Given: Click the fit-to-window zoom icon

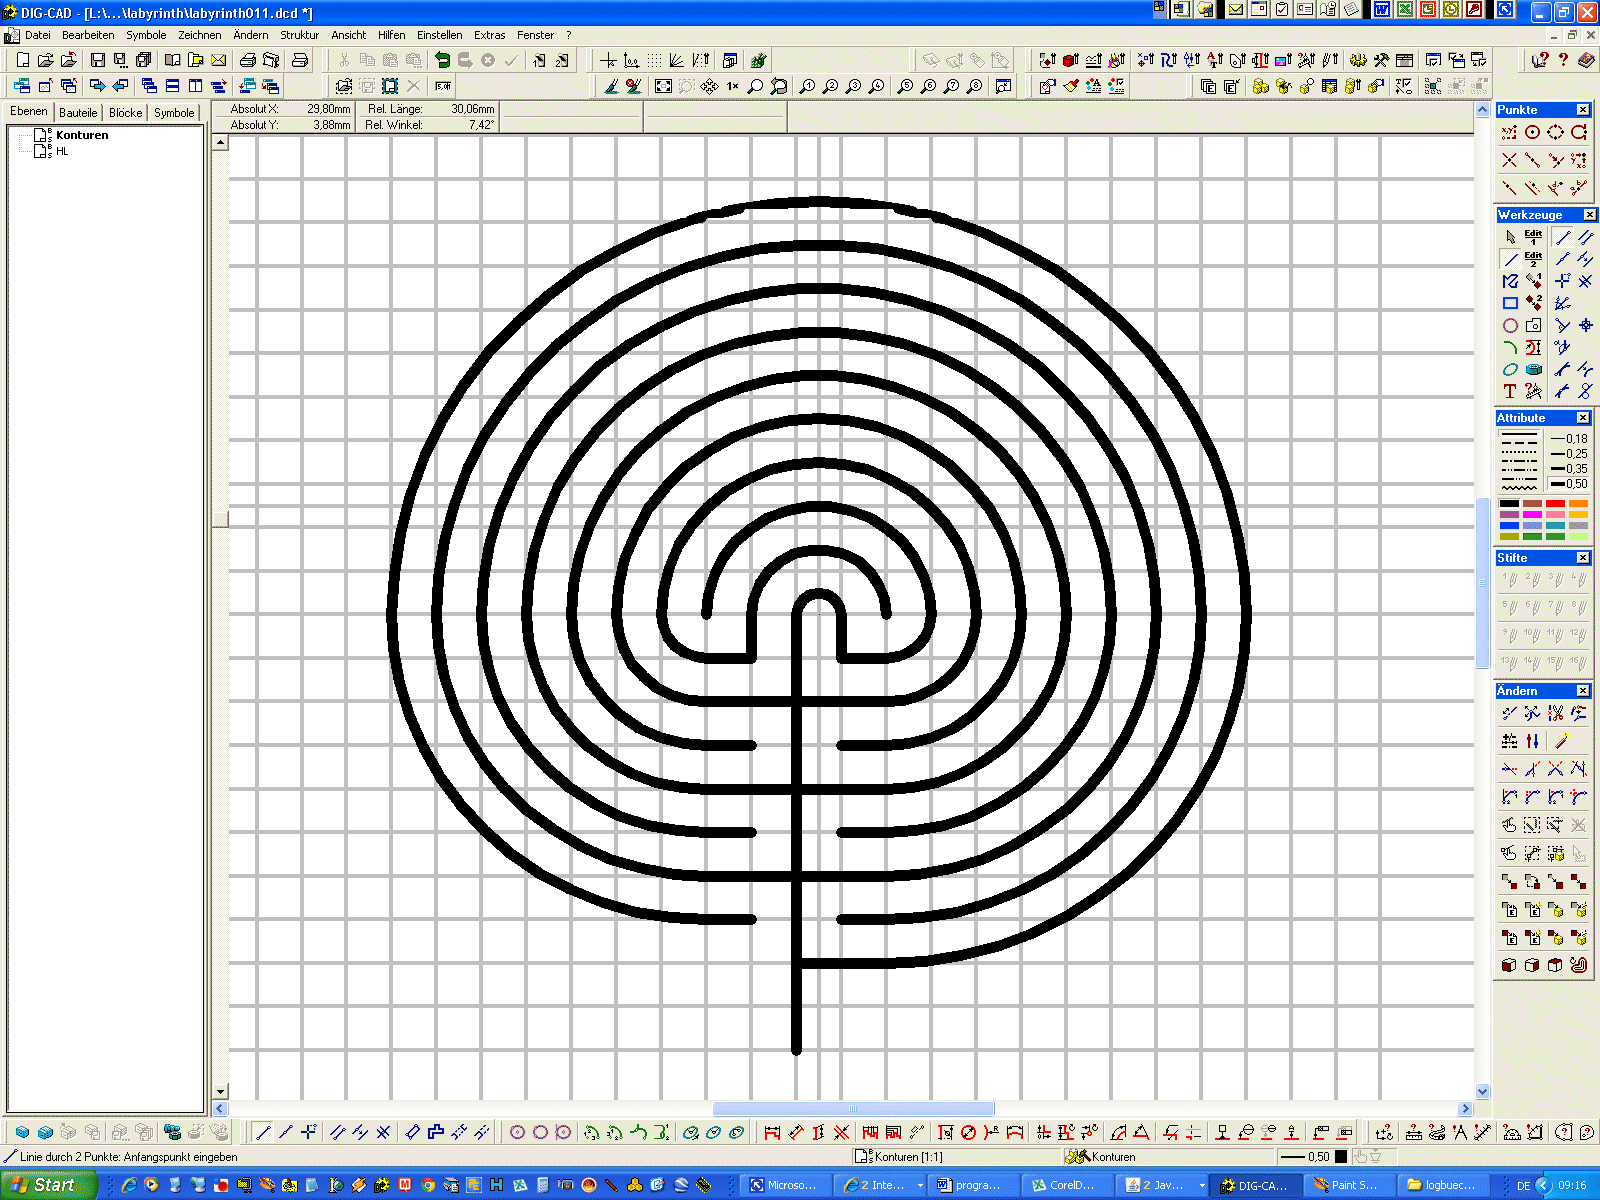Looking at the screenshot, I should point(663,86).
